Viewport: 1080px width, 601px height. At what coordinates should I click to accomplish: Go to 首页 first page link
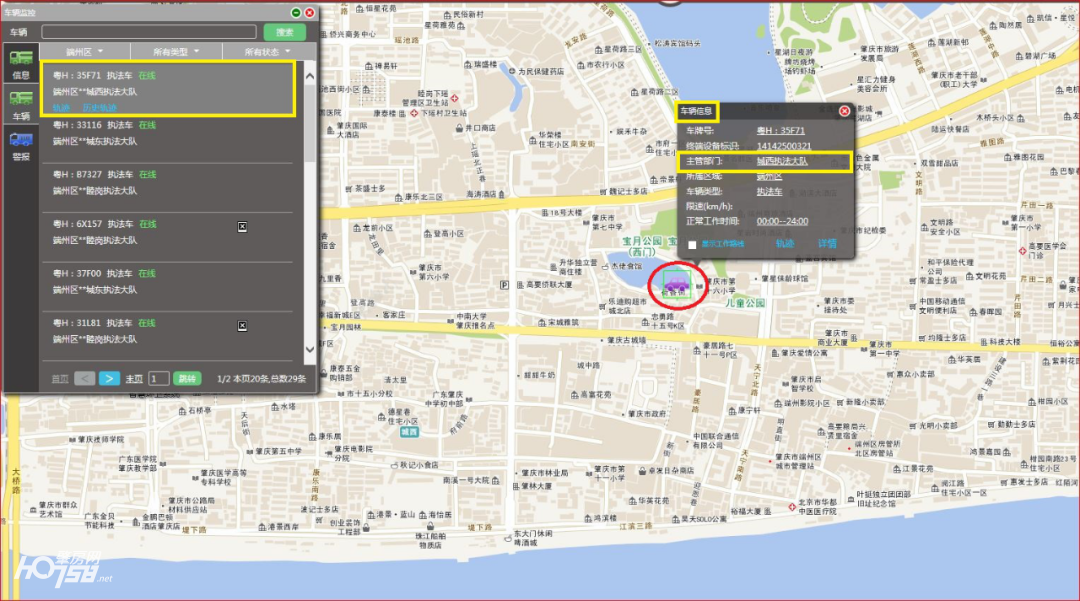pyautogui.click(x=61, y=379)
